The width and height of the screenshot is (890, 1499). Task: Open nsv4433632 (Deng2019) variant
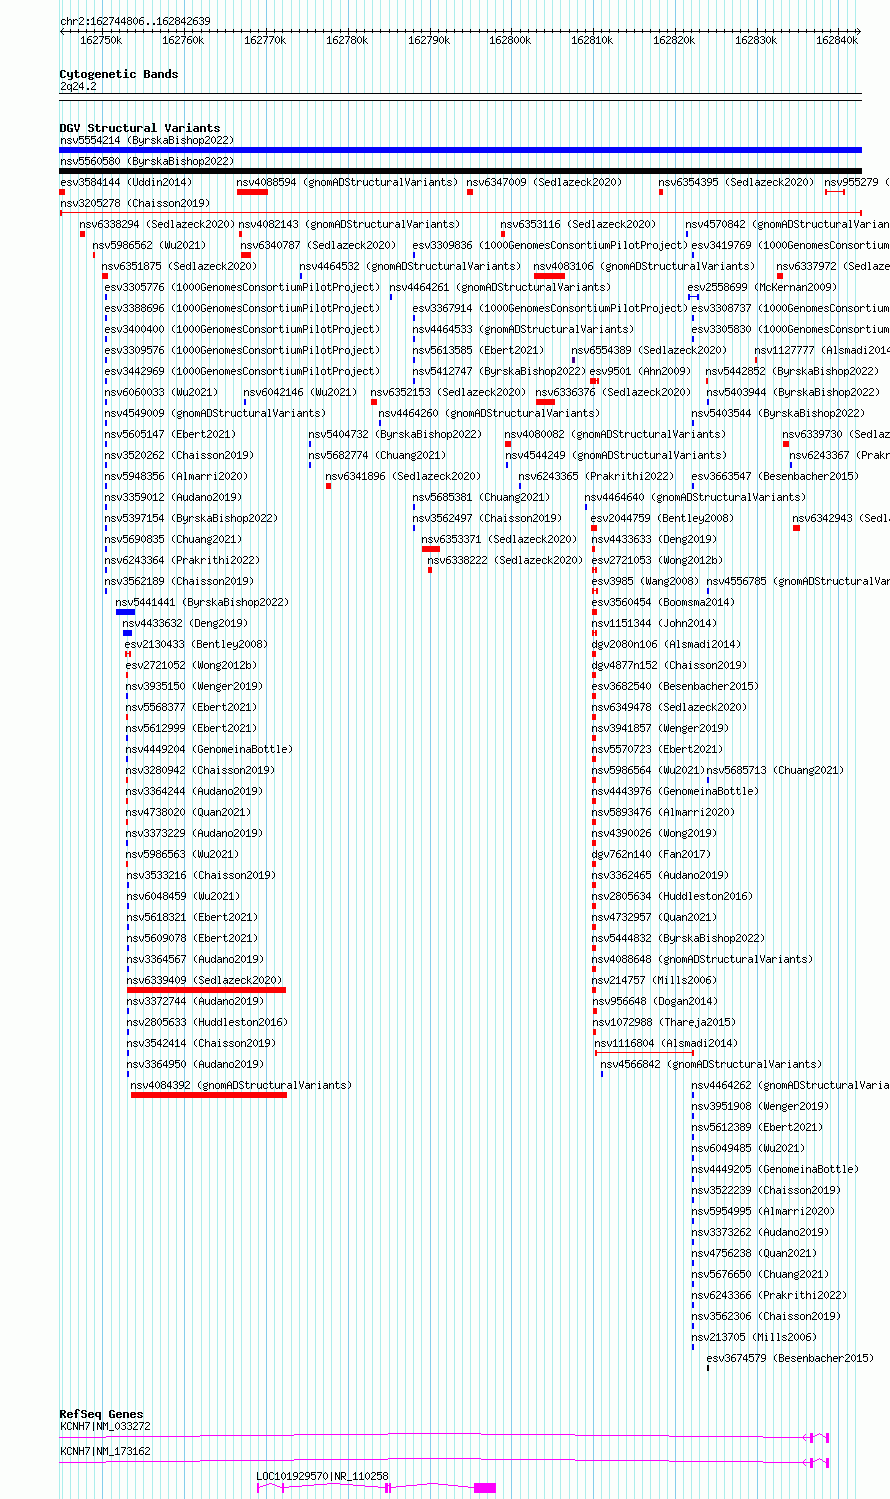click(x=185, y=623)
